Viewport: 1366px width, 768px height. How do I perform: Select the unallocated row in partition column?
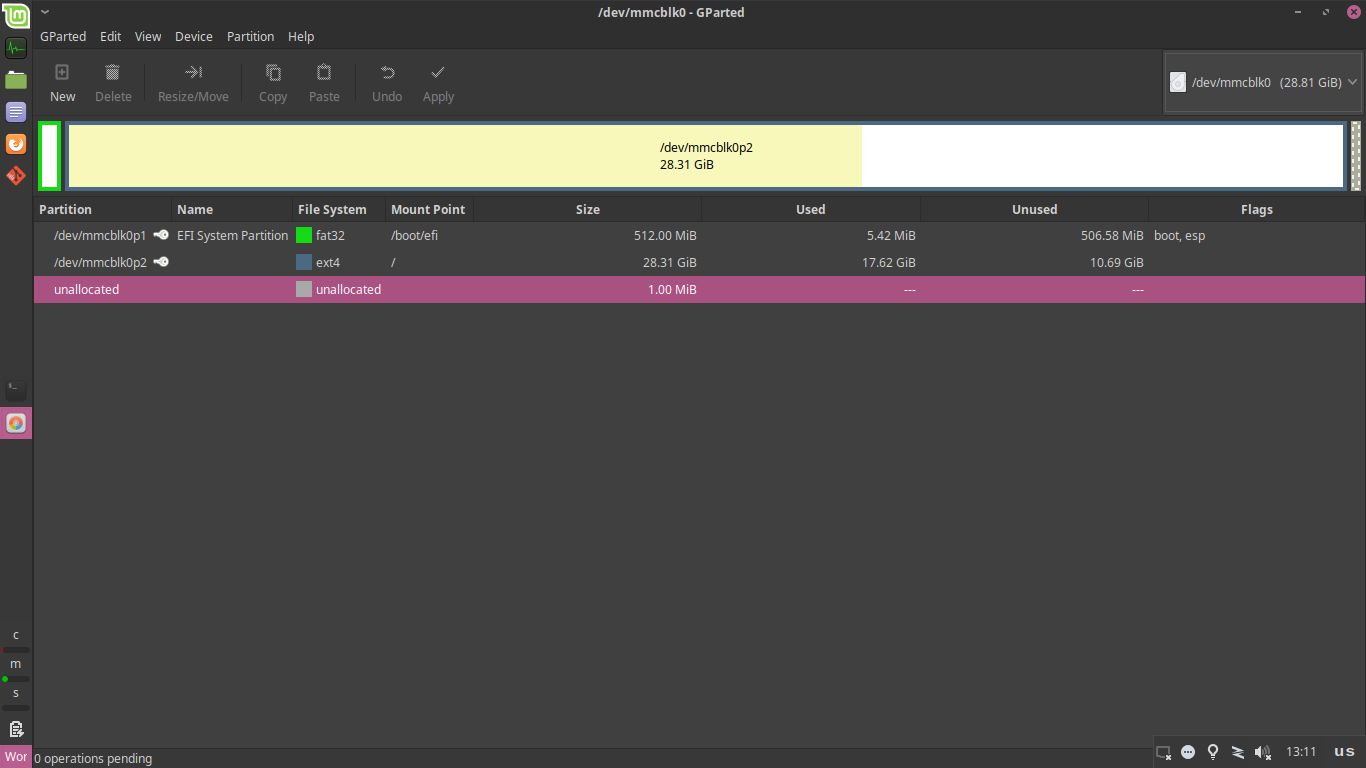(x=86, y=290)
